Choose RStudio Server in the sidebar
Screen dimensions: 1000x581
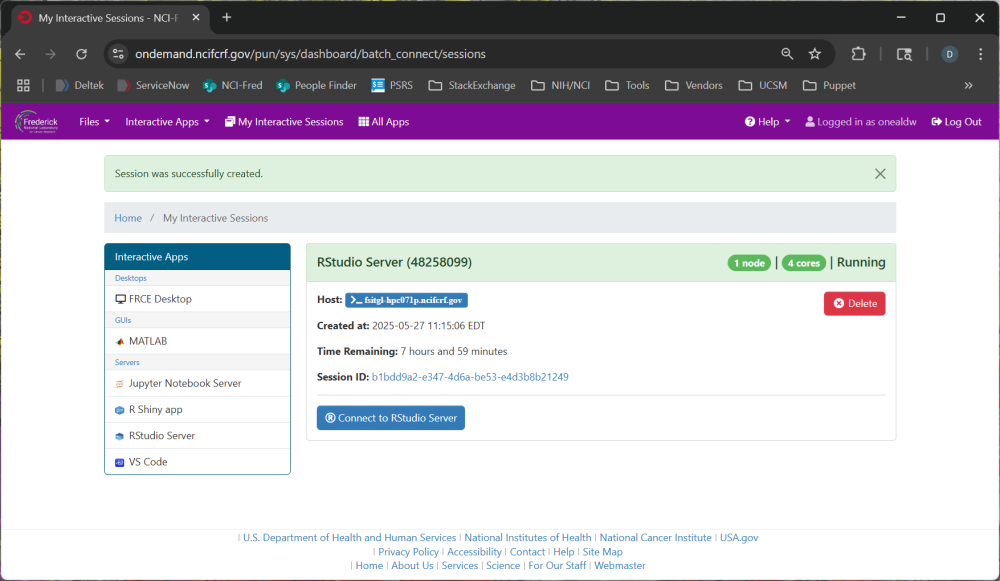[x=161, y=436]
